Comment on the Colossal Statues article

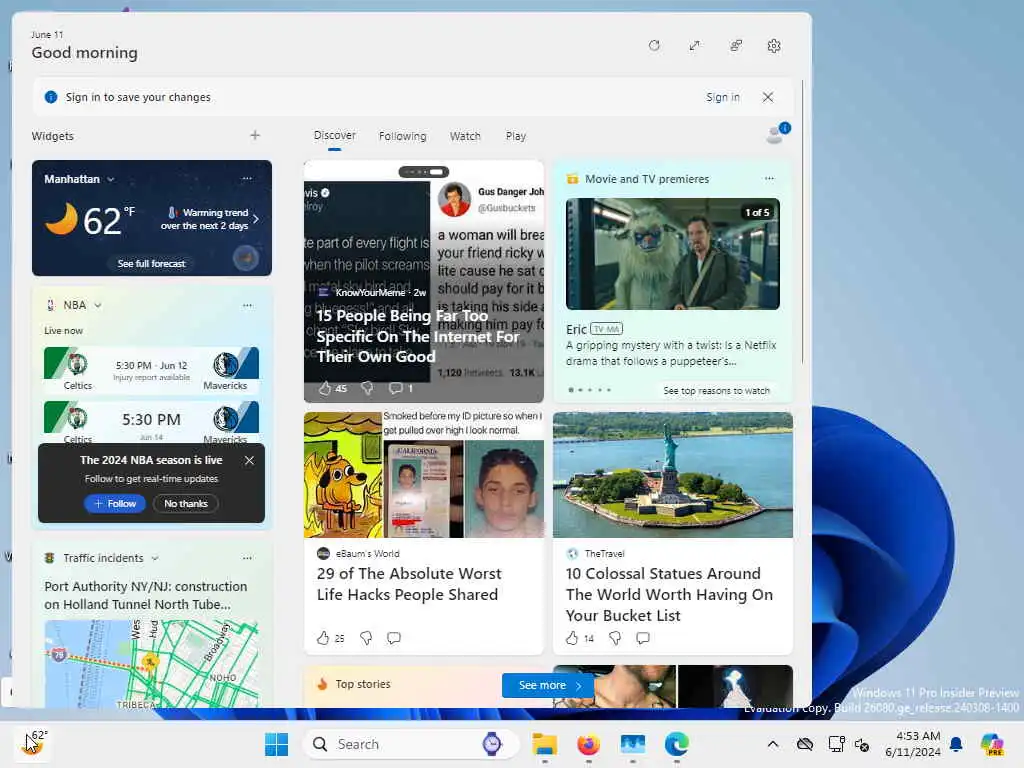(643, 638)
